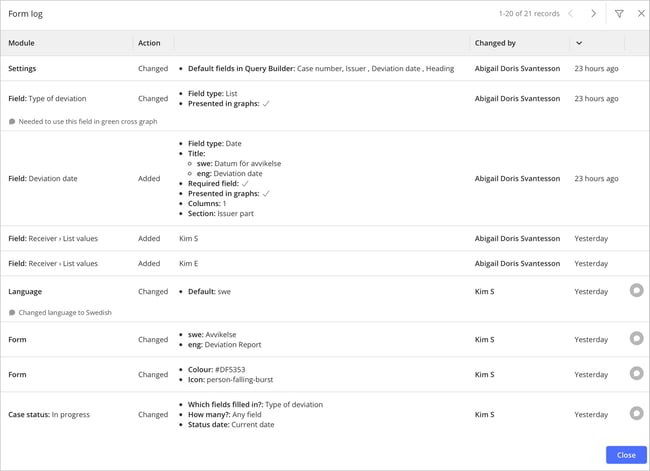Click comment icon on Language row

pyautogui.click(x=636, y=291)
